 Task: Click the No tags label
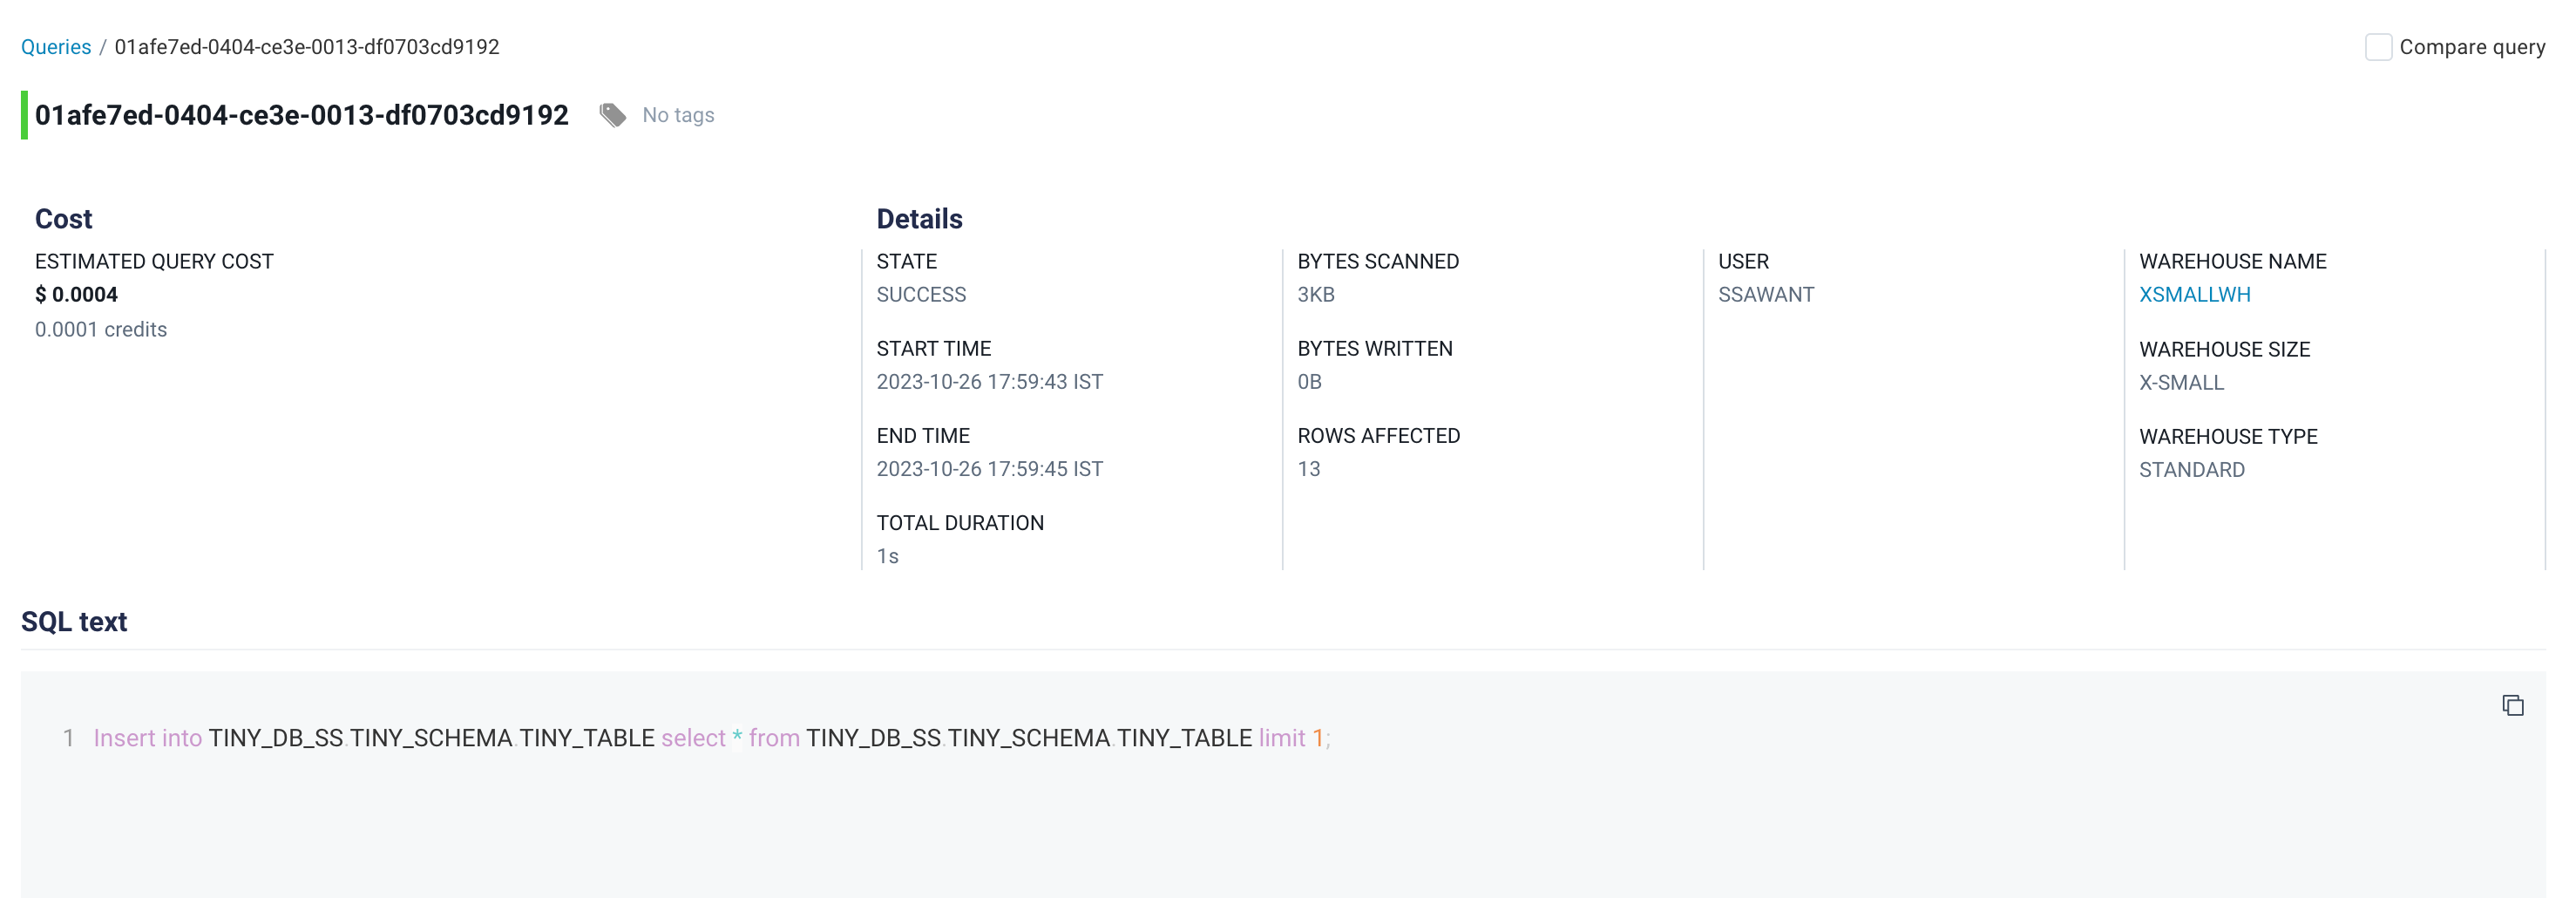click(678, 115)
